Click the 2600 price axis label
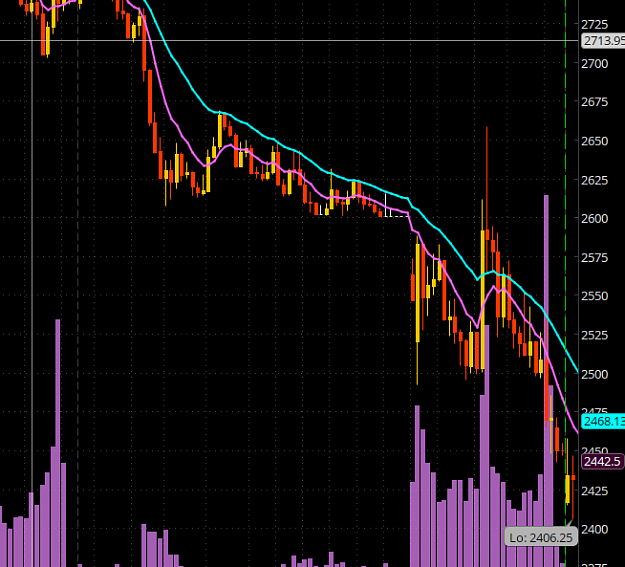Screen dimensions: 625x567 point(594,219)
